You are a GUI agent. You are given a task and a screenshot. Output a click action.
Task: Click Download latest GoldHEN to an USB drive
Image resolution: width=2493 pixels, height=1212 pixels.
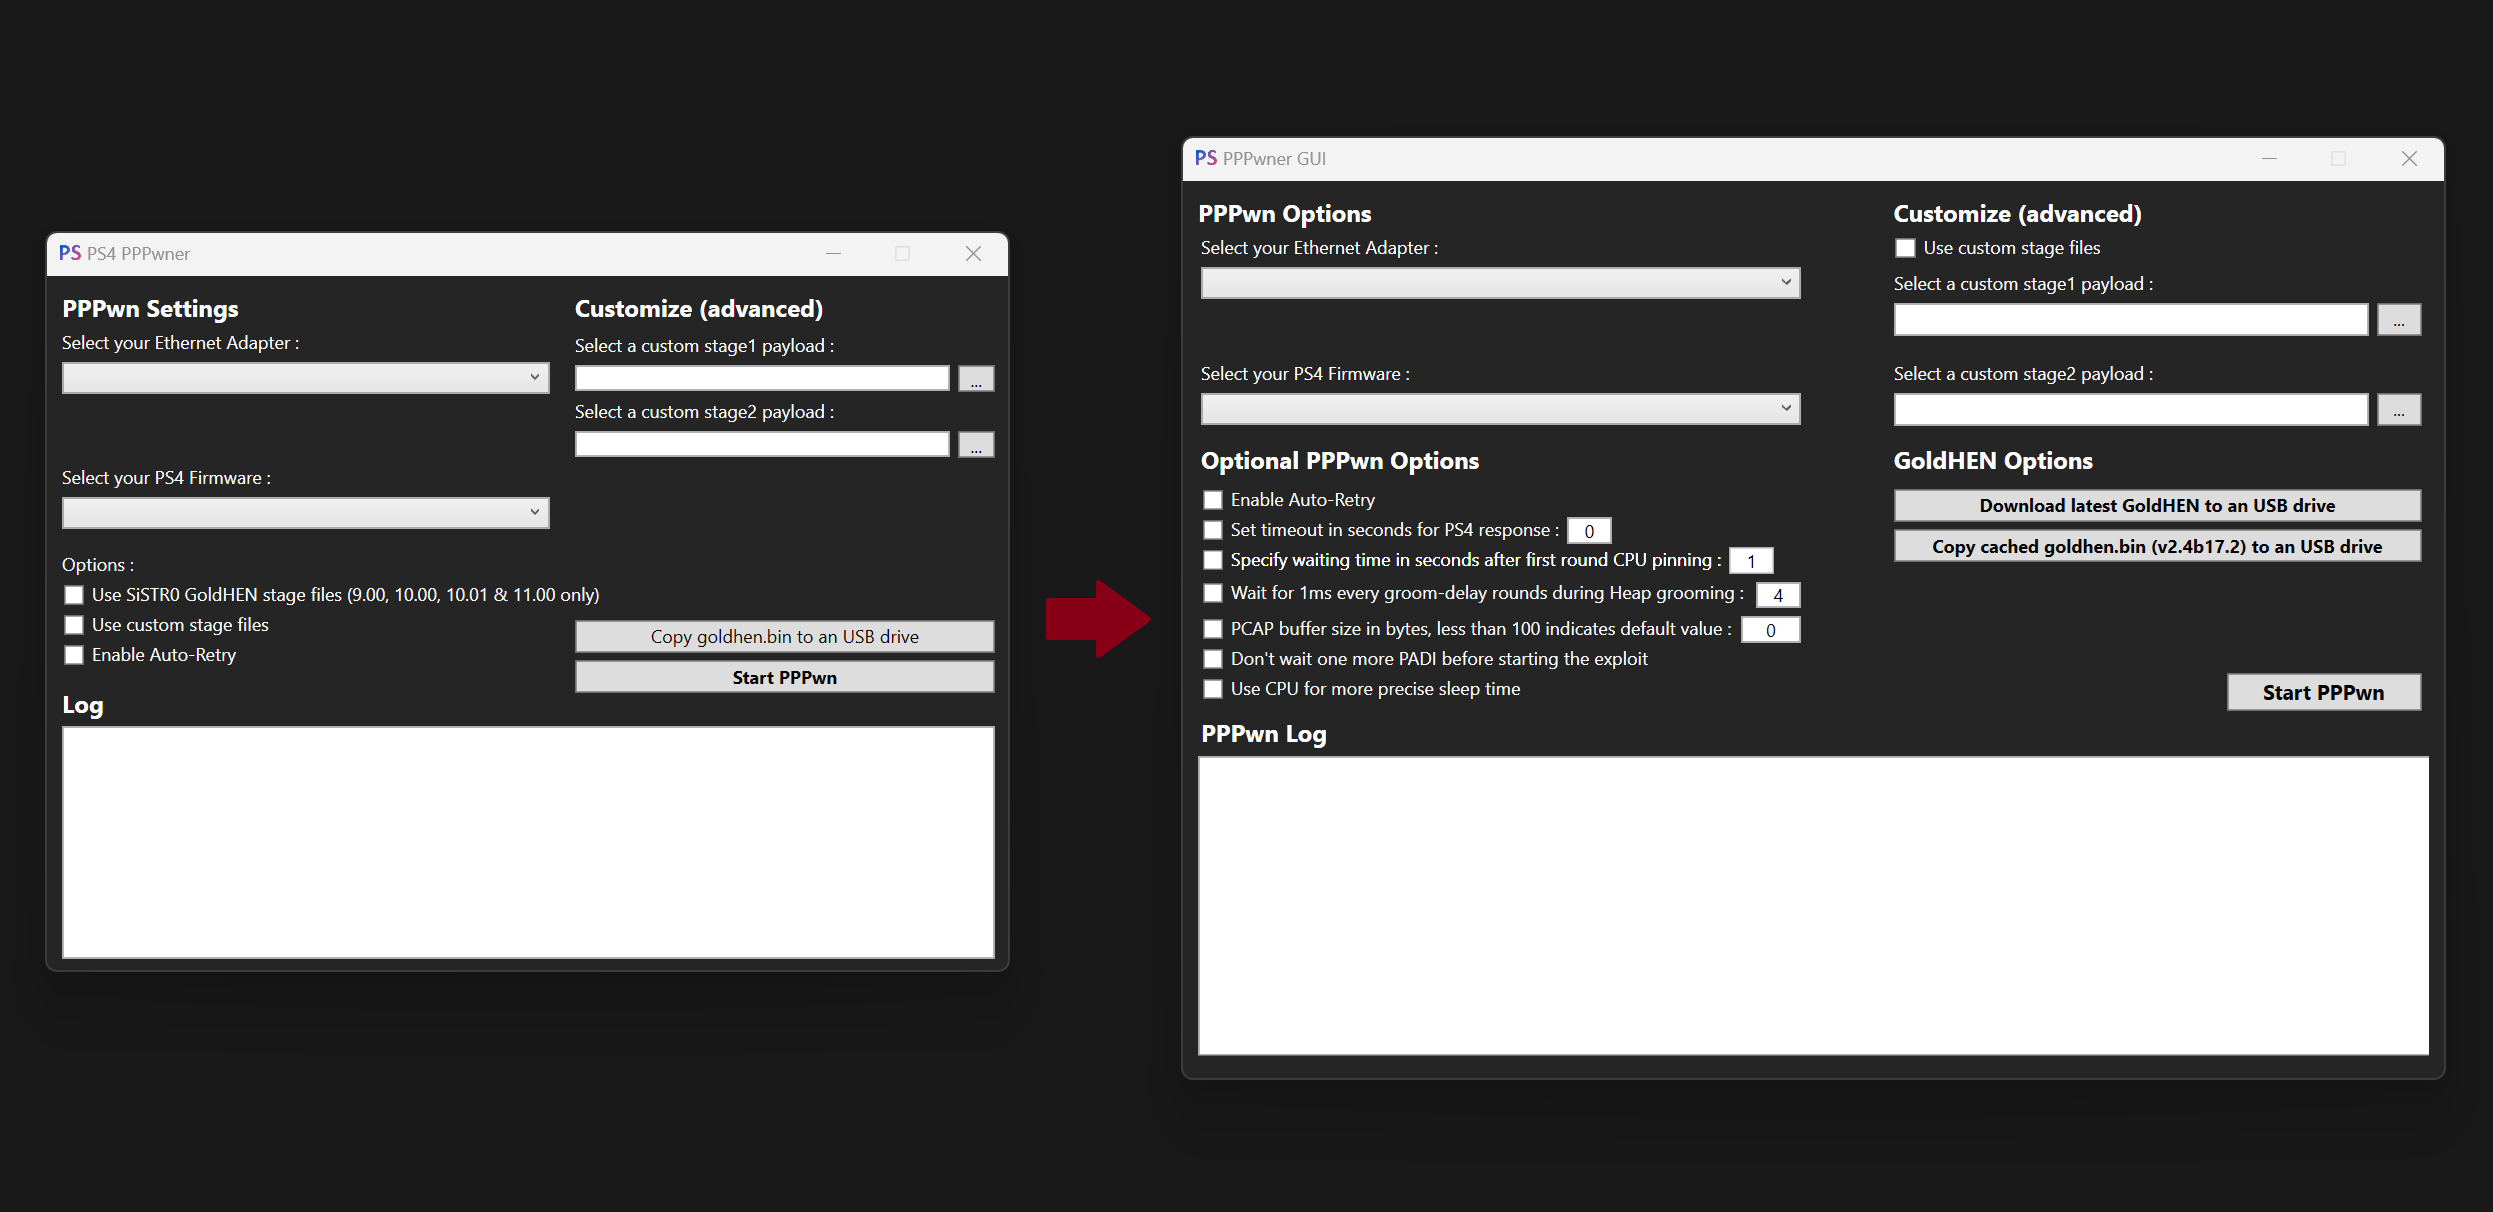(2157, 506)
